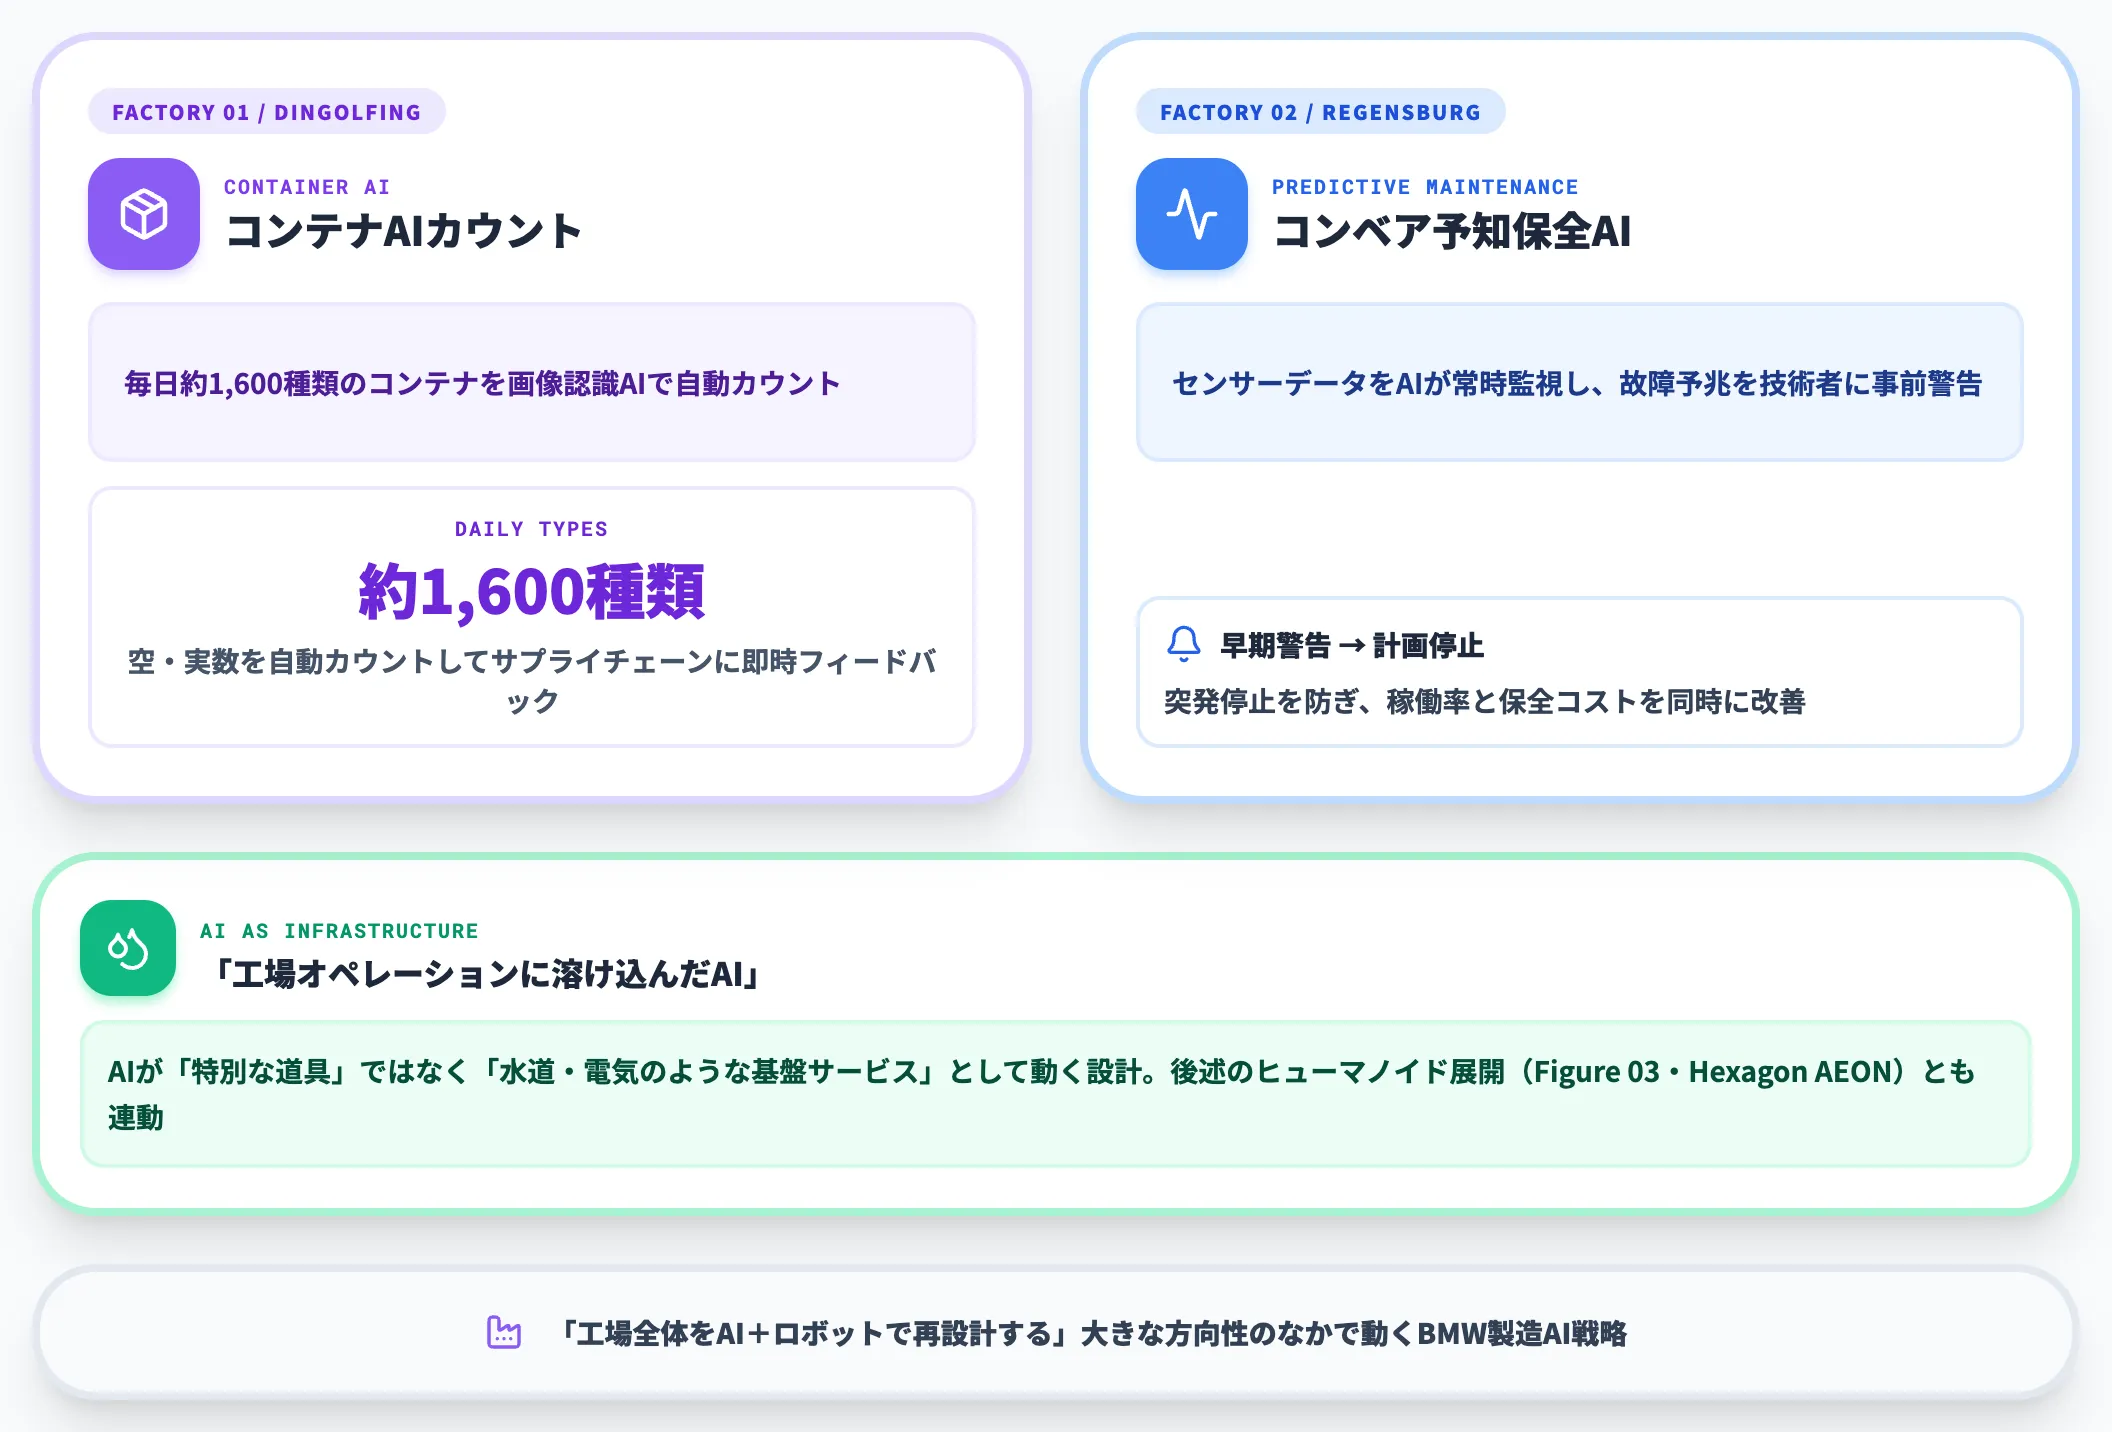
Task: Click the DAILY TYPES label
Action: tap(532, 529)
